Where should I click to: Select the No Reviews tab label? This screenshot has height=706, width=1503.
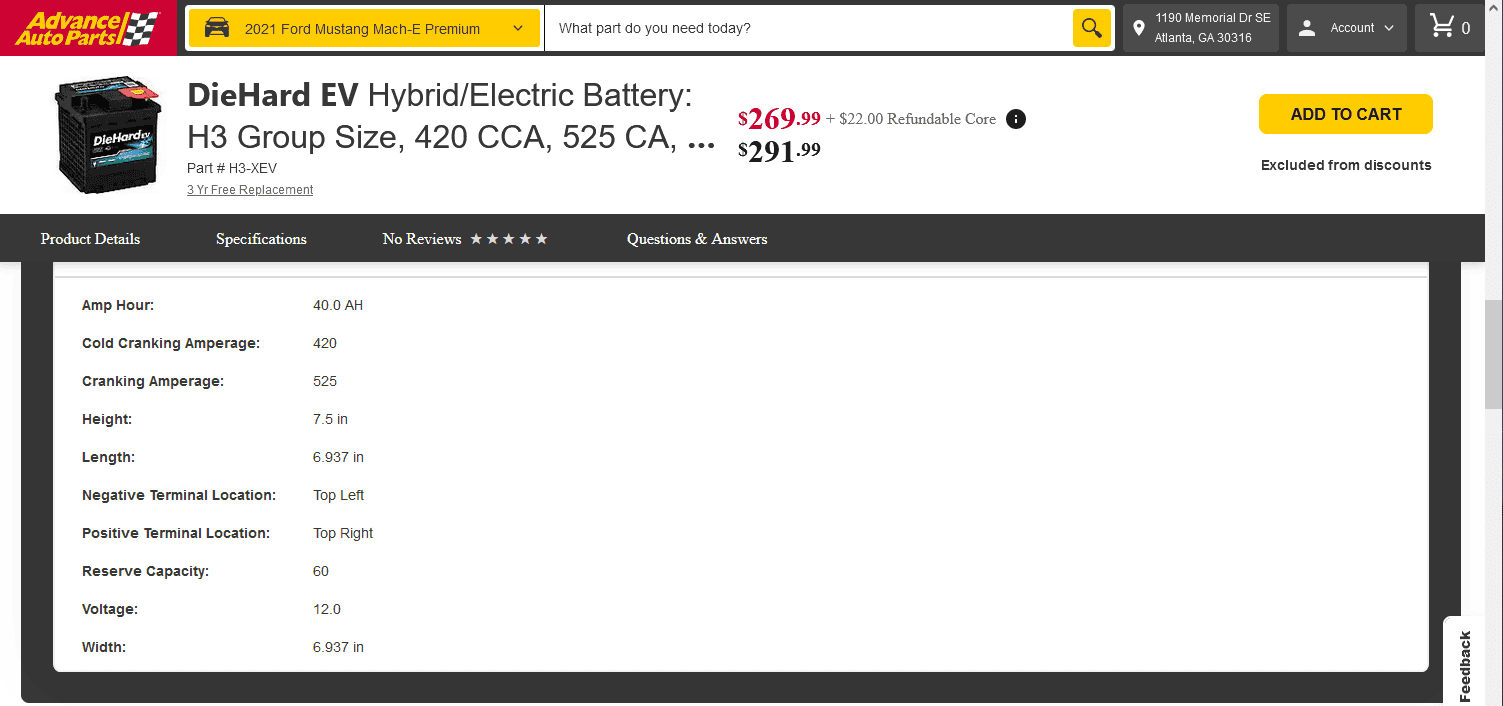[422, 239]
